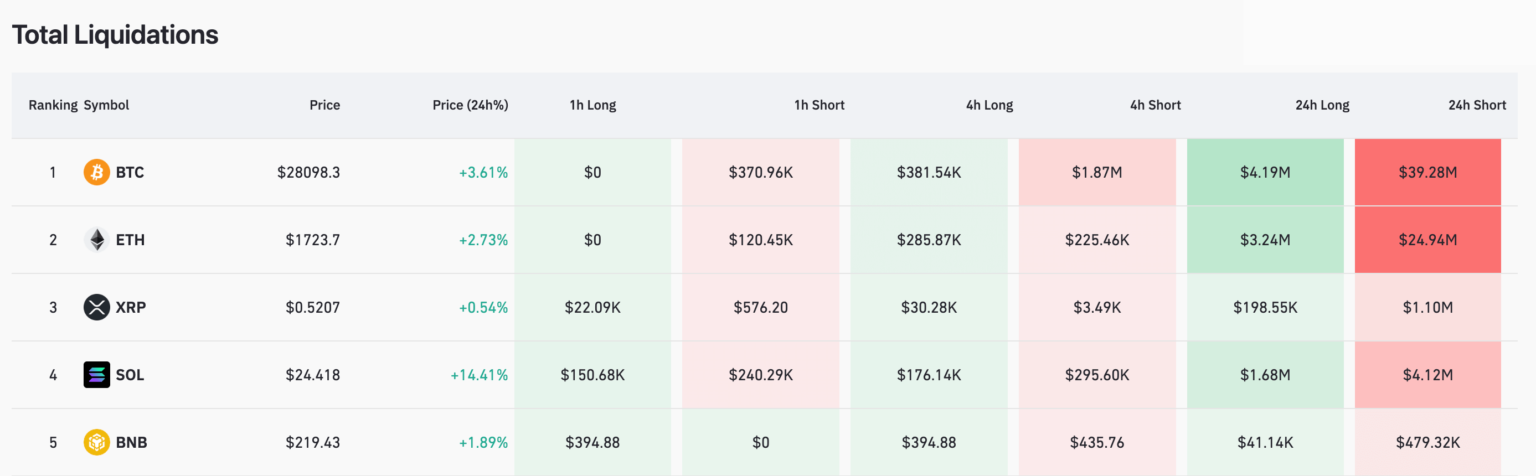The image size is (1536, 476).
Task: Sort by Price (24h%) column header
Action: pos(470,105)
